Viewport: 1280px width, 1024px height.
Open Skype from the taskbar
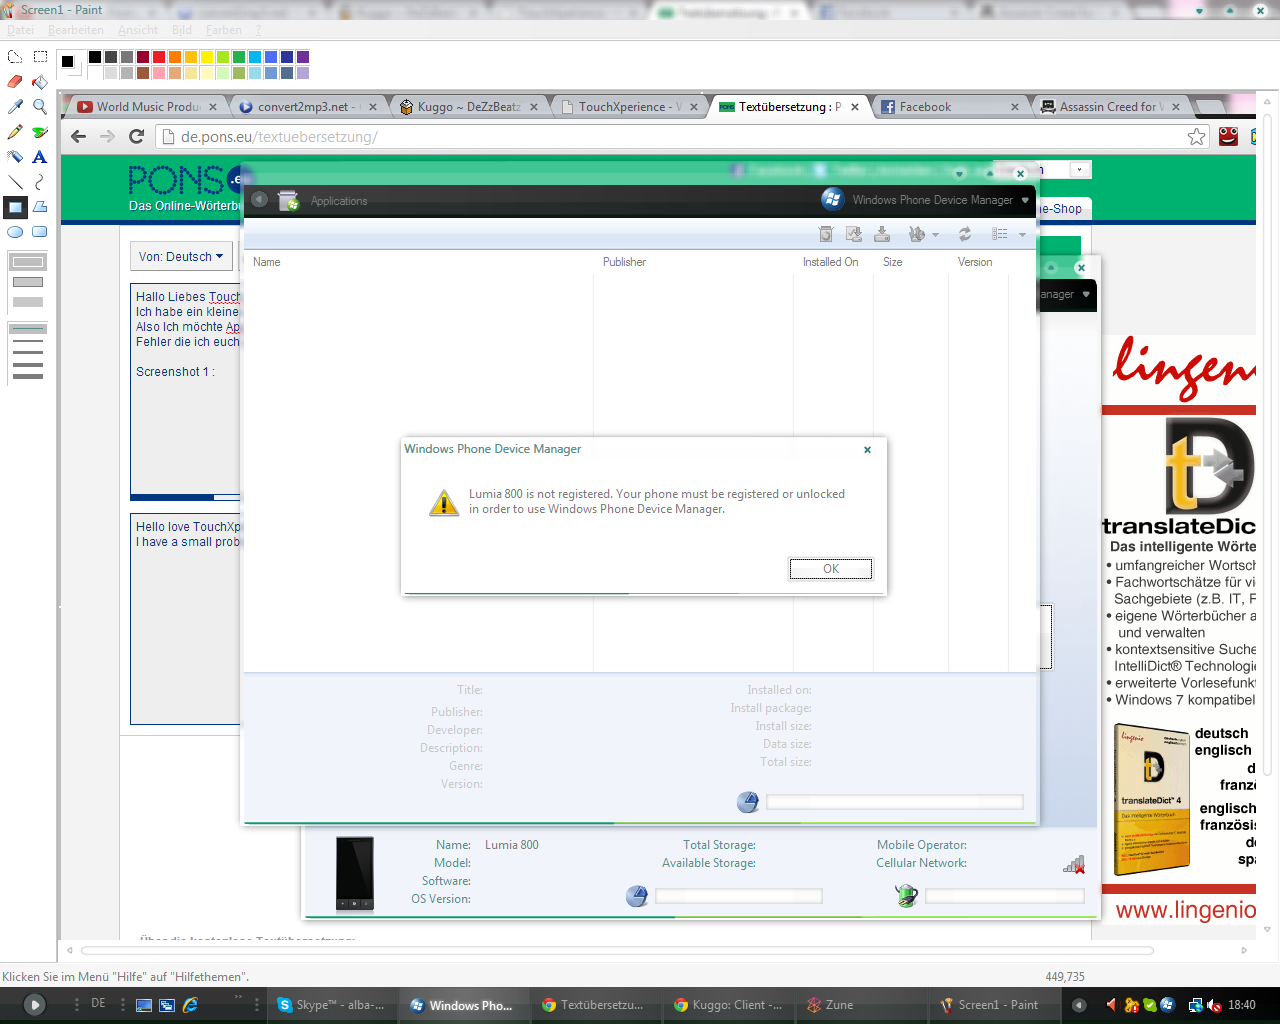(333, 1005)
